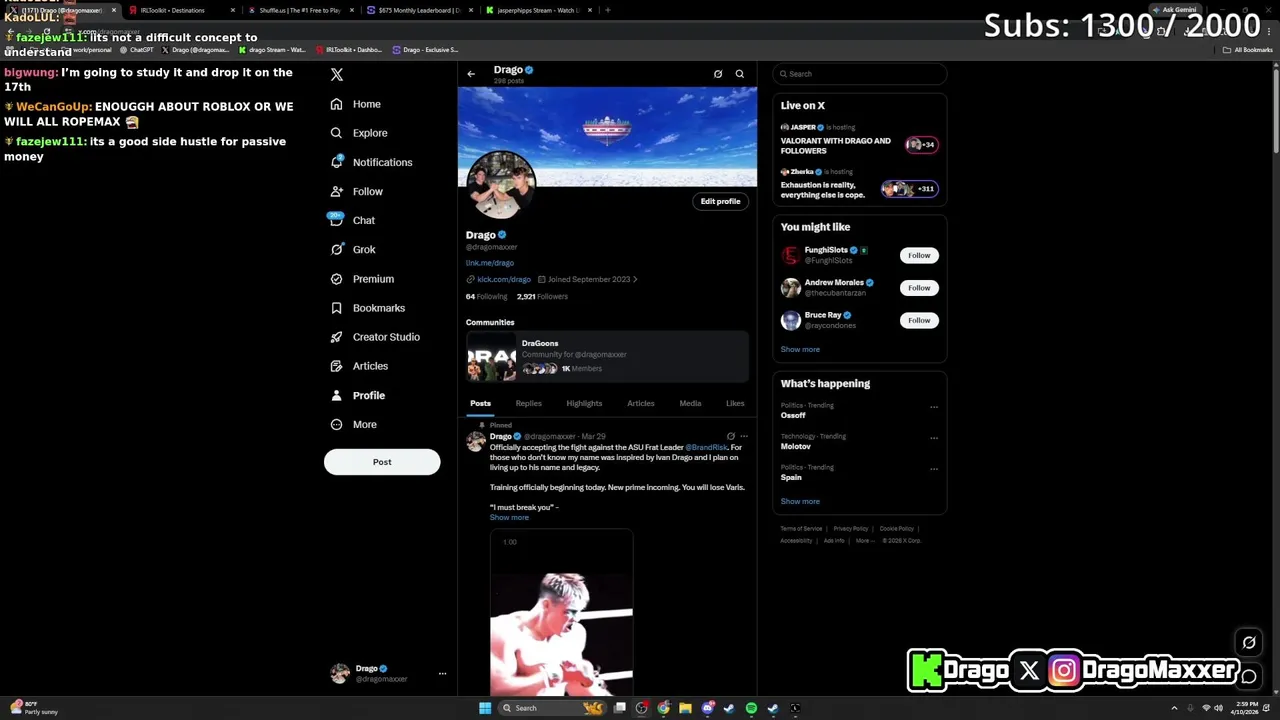The width and height of the screenshot is (1280, 720).
Task: Click the Post button
Action: pos(382,462)
